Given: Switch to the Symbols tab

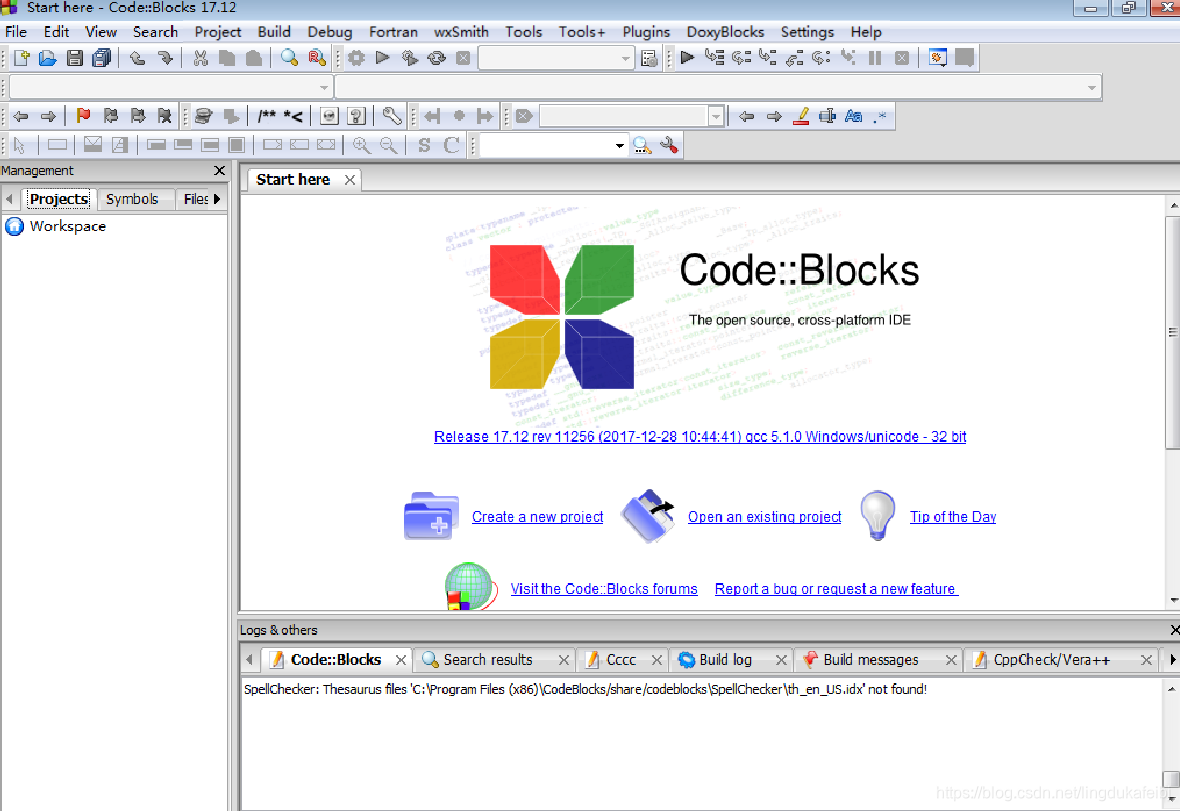Looking at the screenshot, I should click(x=132, y=199).
